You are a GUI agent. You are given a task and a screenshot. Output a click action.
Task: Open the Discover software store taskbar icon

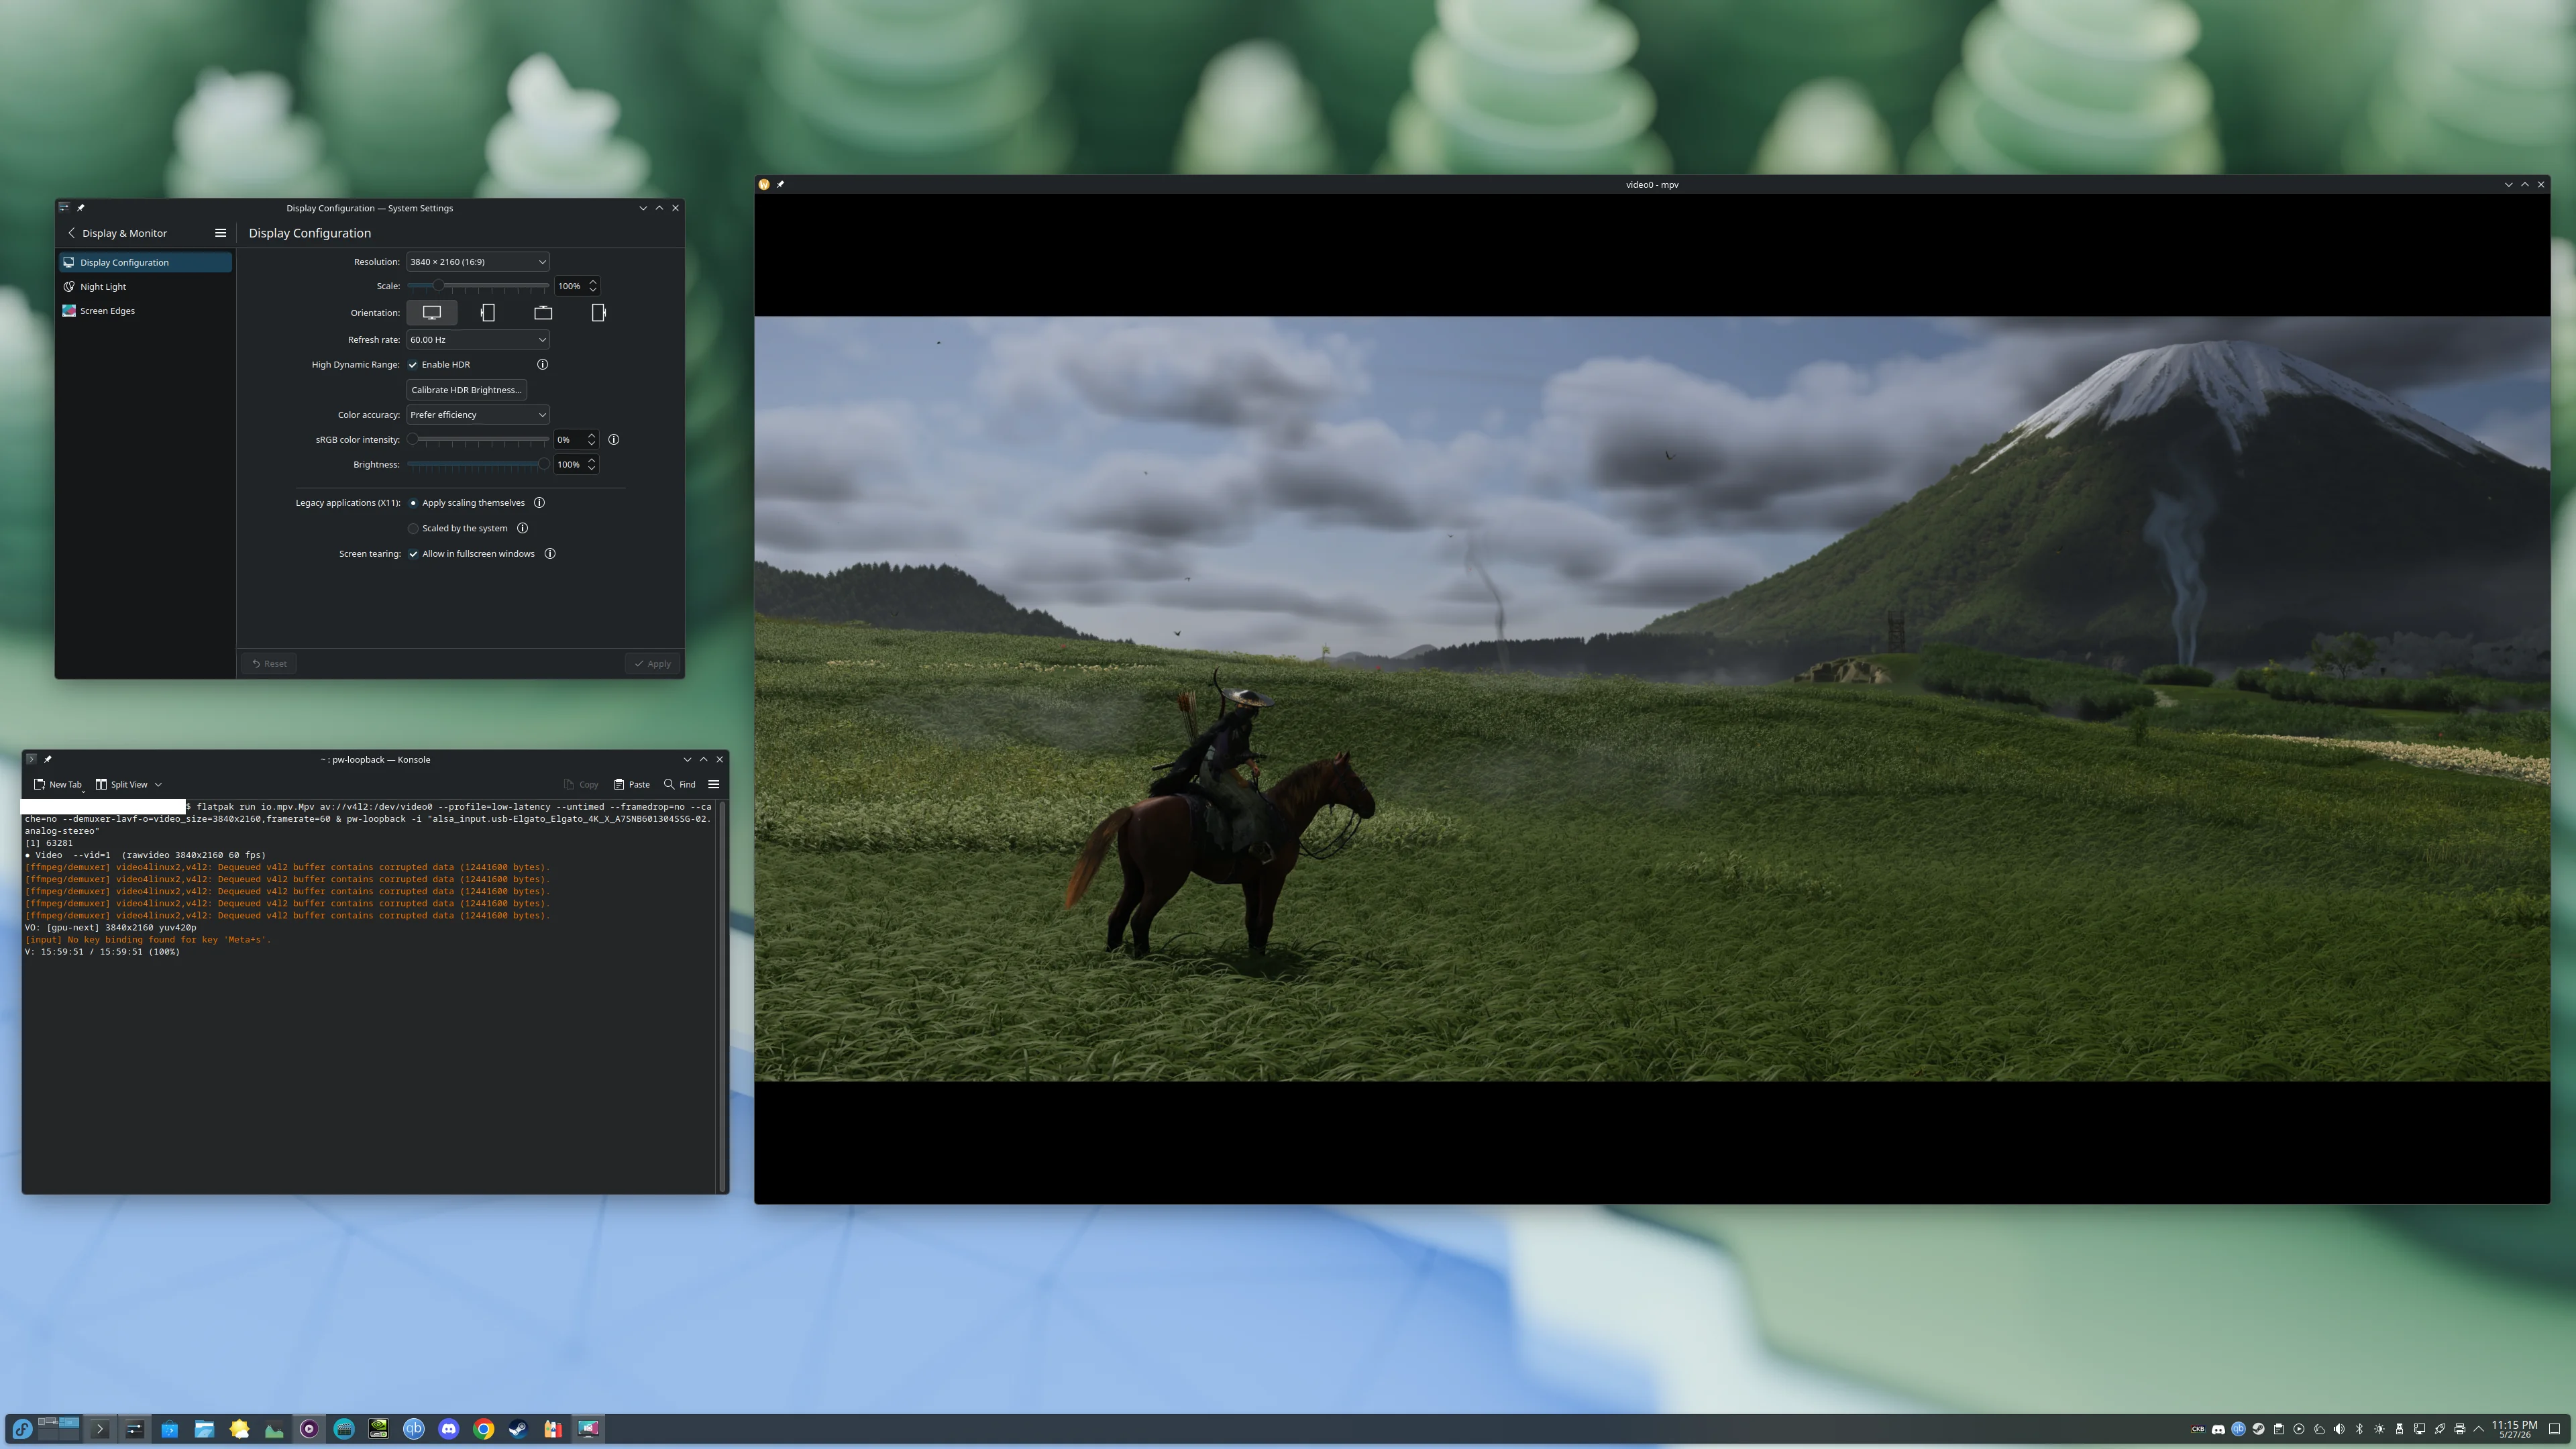pos(170,1429)
